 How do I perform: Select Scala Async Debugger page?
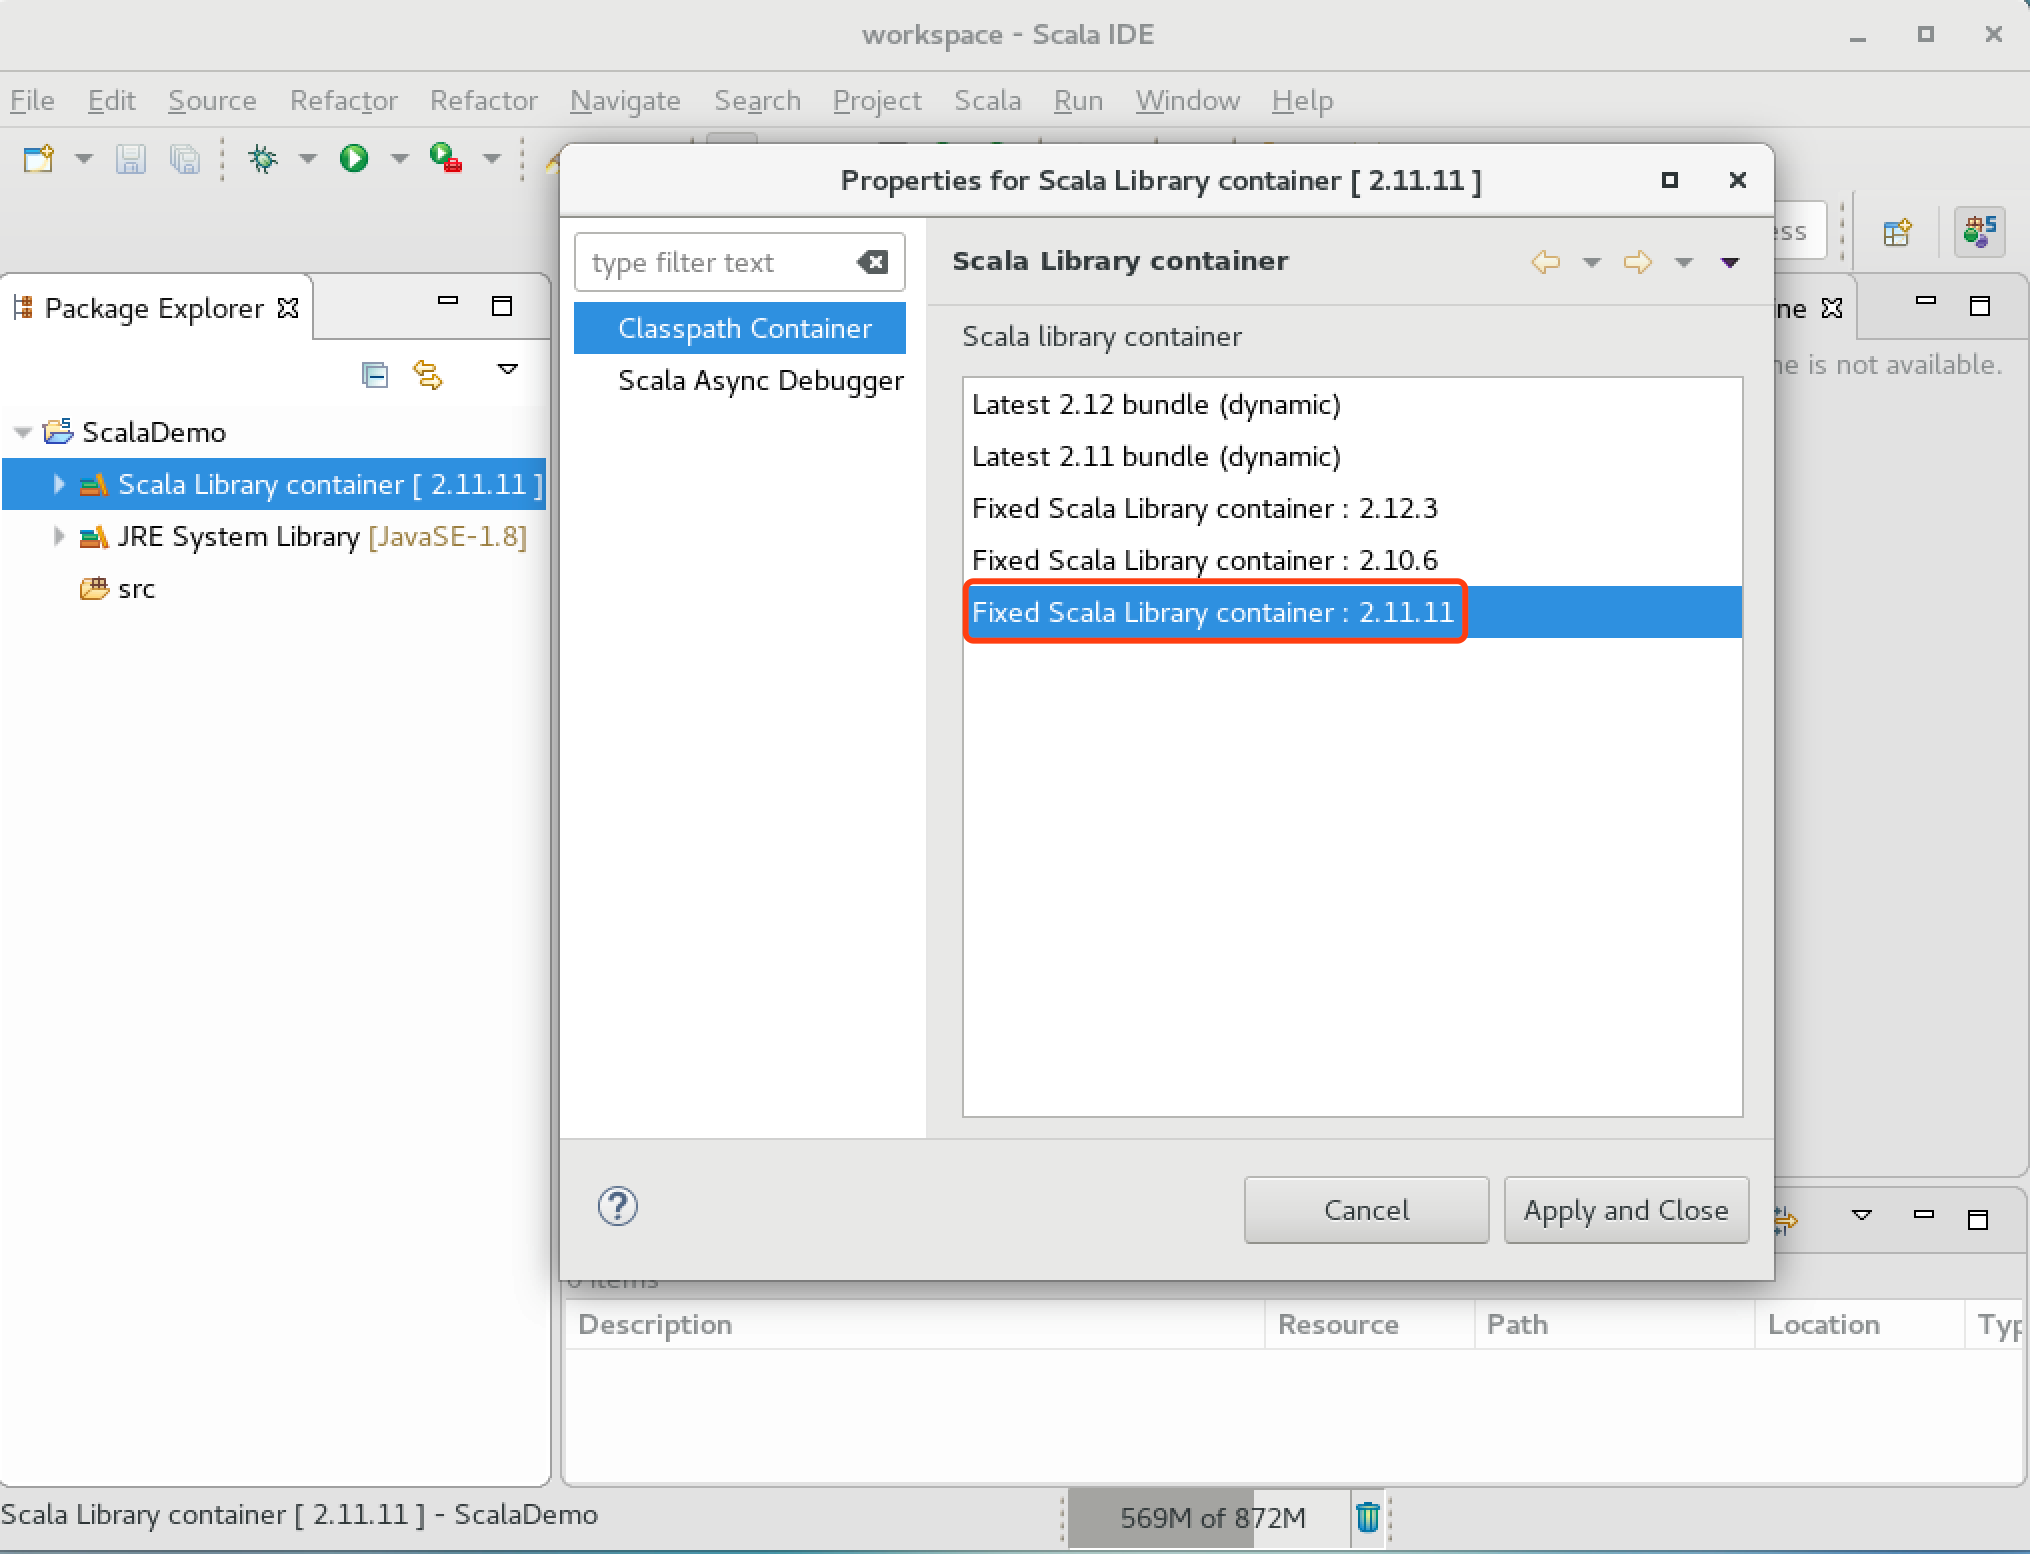[x=760, y=380]
